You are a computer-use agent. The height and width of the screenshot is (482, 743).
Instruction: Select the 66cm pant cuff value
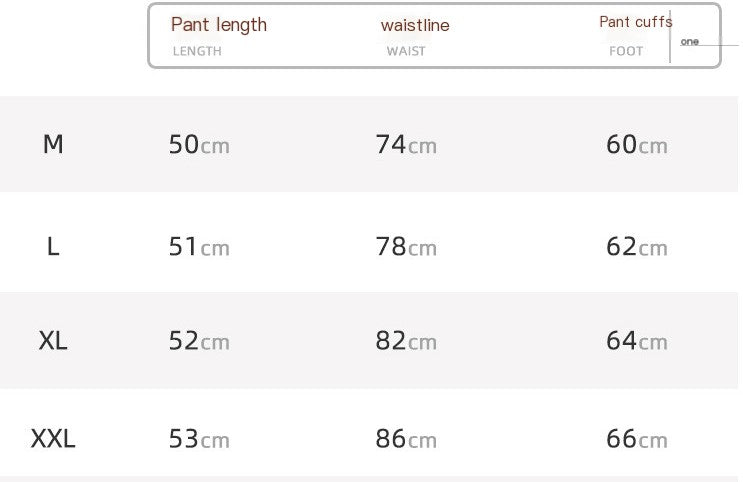637,438
